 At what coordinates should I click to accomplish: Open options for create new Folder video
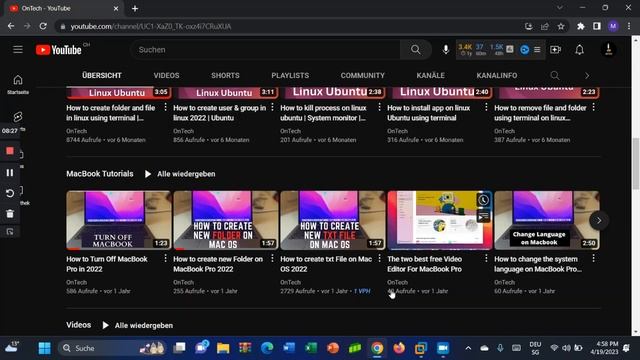272,258
